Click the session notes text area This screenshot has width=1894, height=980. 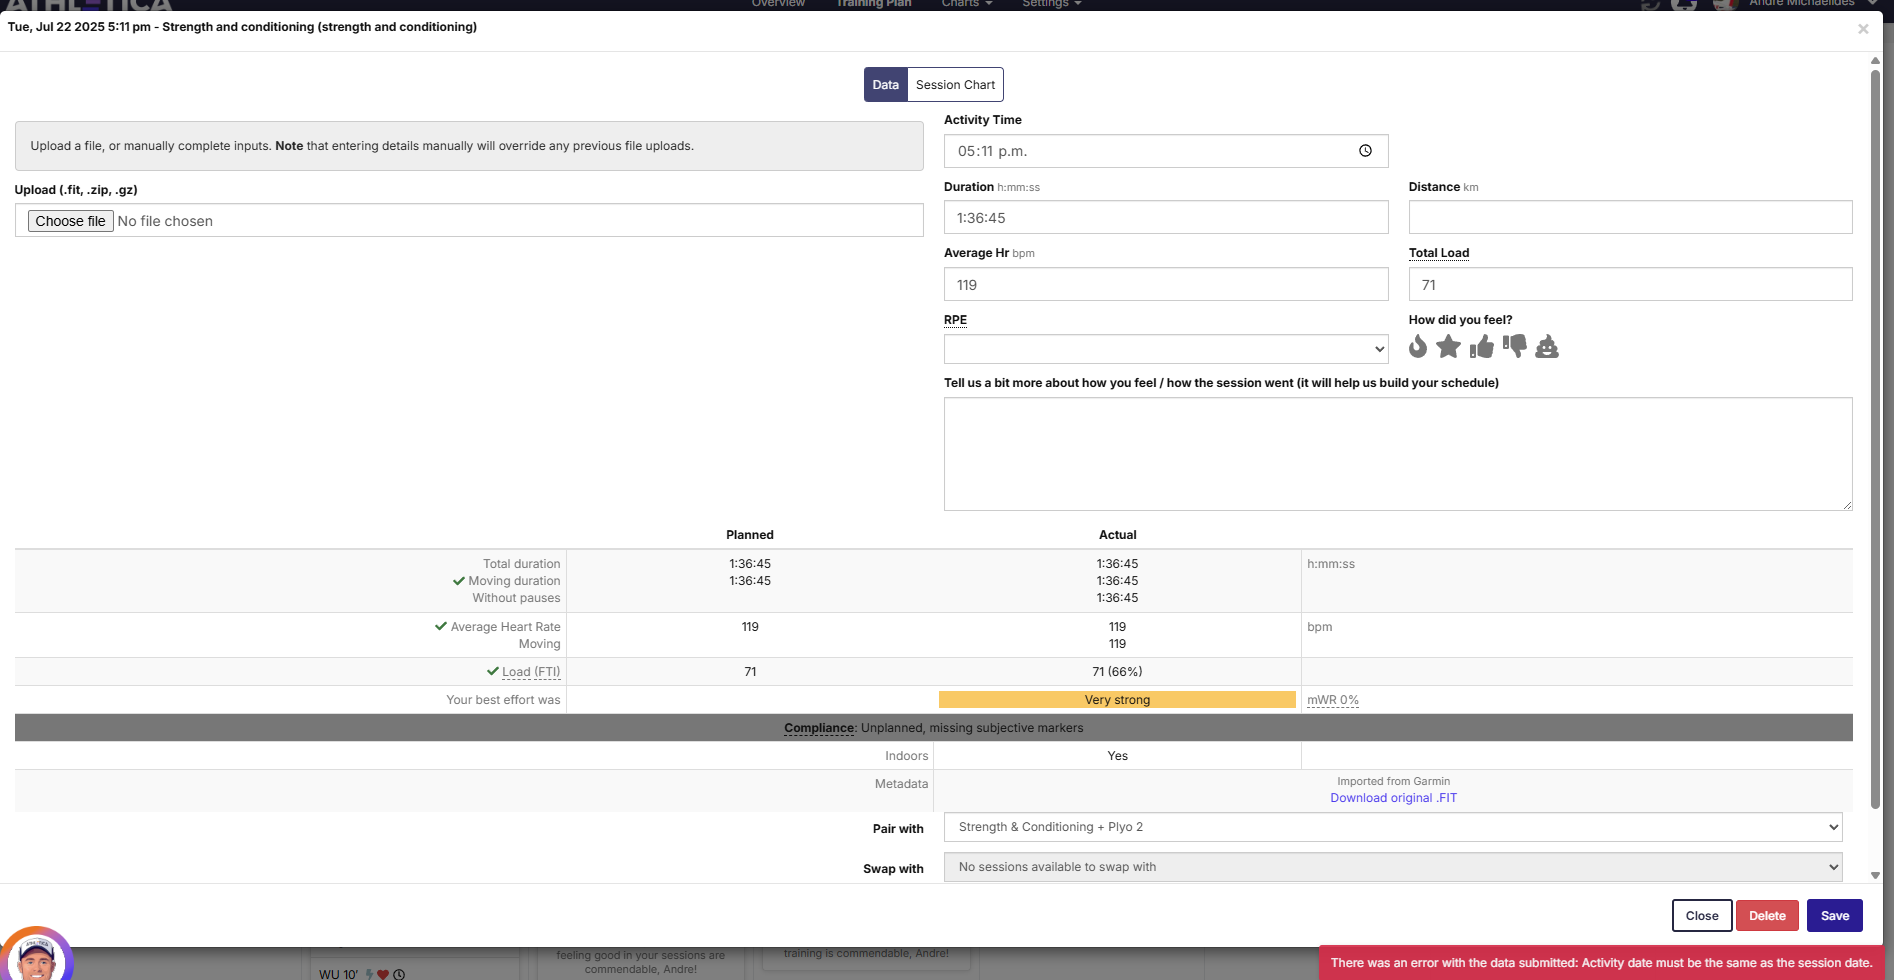[1397, 454]
